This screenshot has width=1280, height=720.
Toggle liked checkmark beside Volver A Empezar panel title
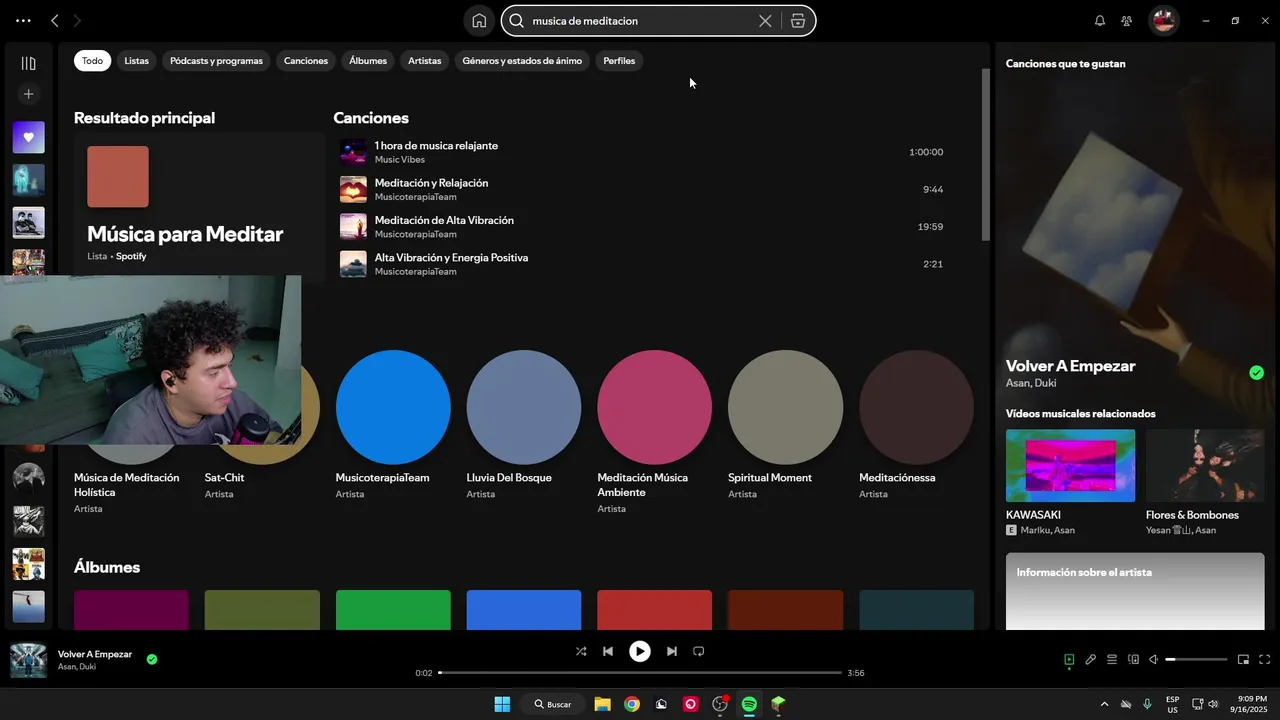1256,373
